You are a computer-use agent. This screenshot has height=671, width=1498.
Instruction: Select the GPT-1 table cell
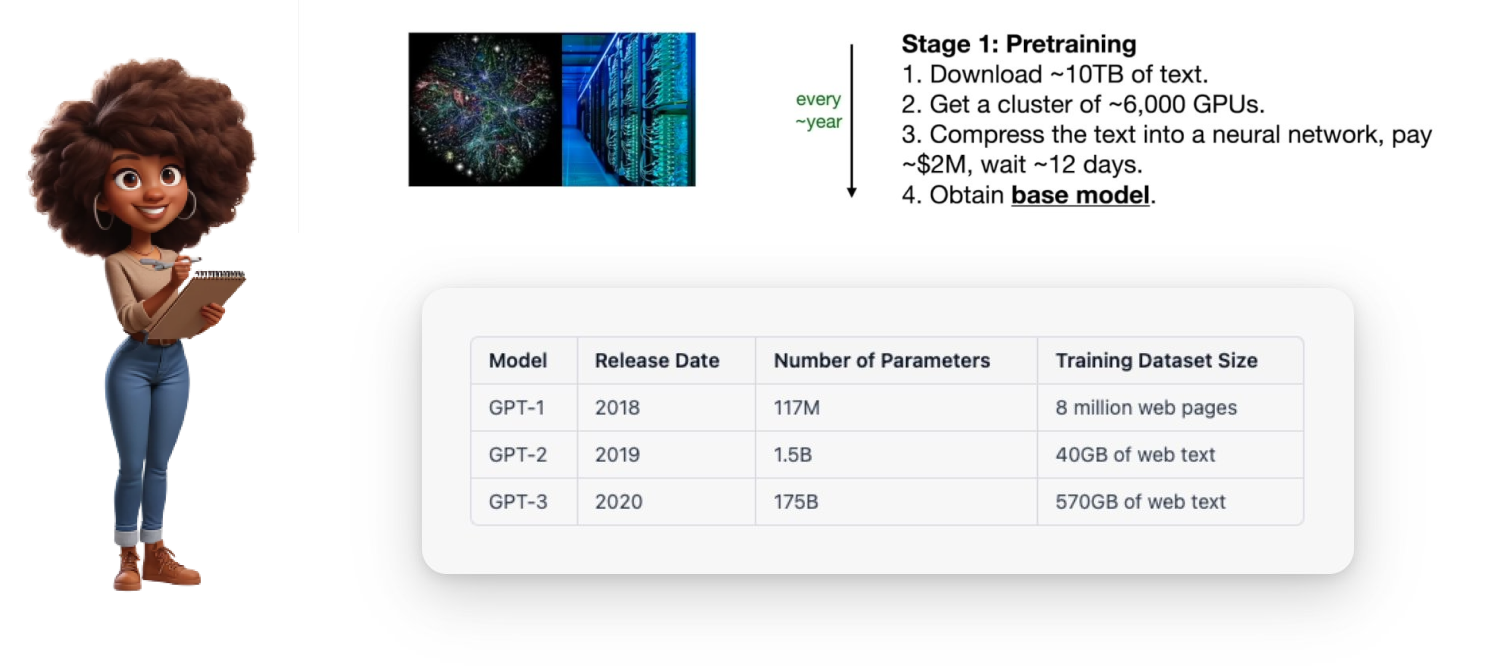[517, 408]
